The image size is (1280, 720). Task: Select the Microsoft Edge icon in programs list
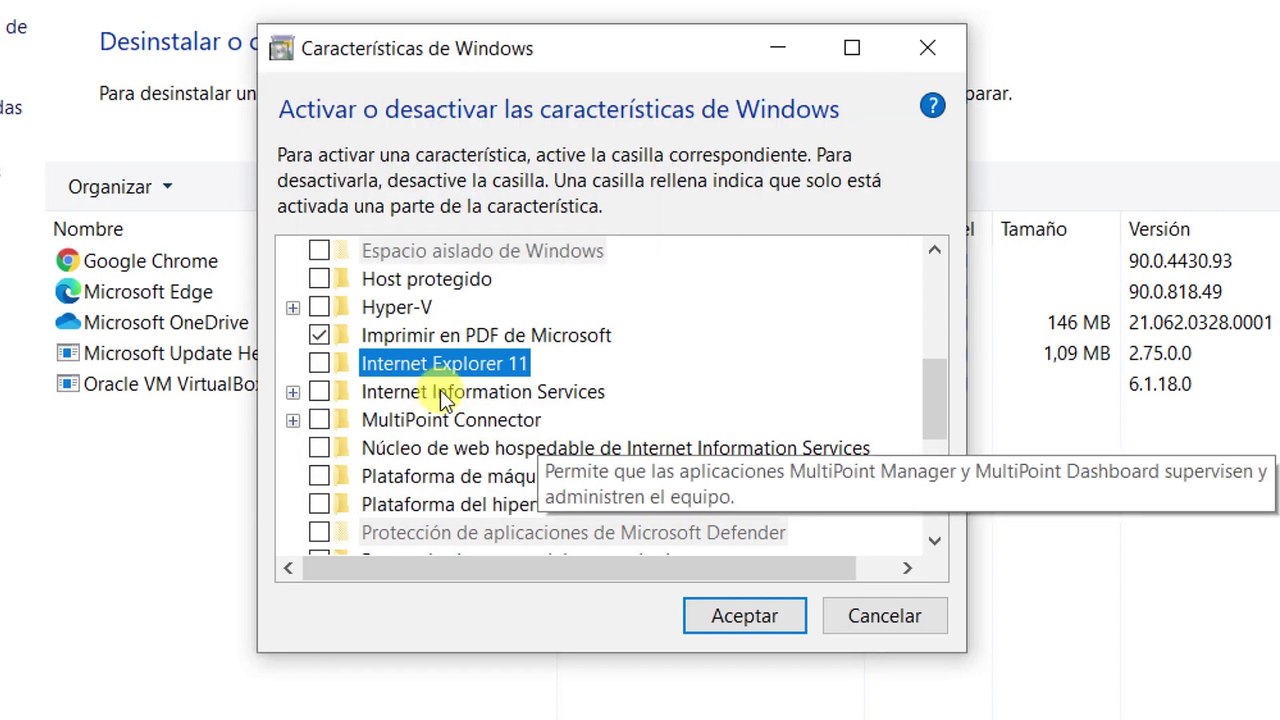tap(67, 292)
